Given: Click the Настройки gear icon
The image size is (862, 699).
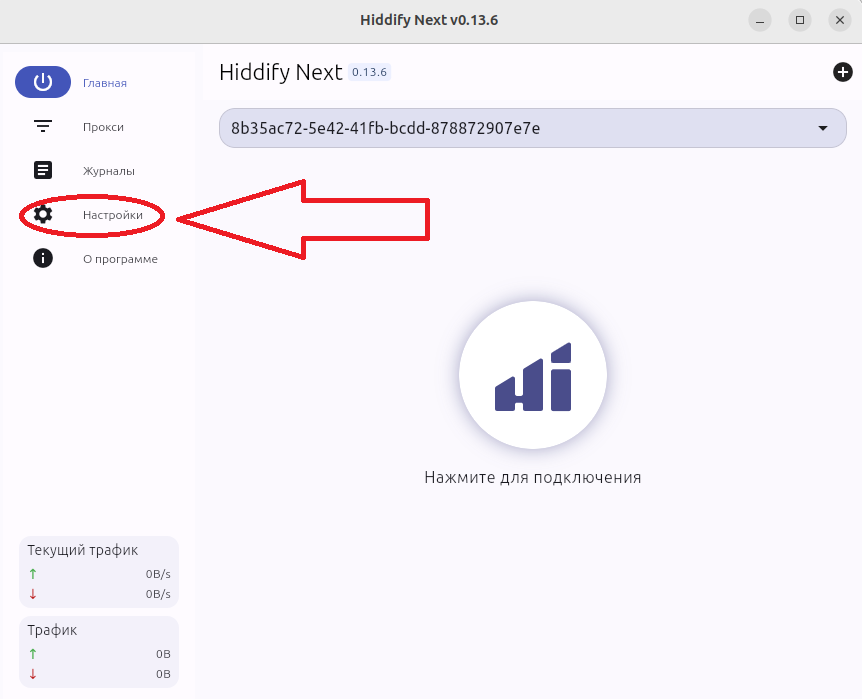Looking at the screenshot, I should tap(43, 214).
